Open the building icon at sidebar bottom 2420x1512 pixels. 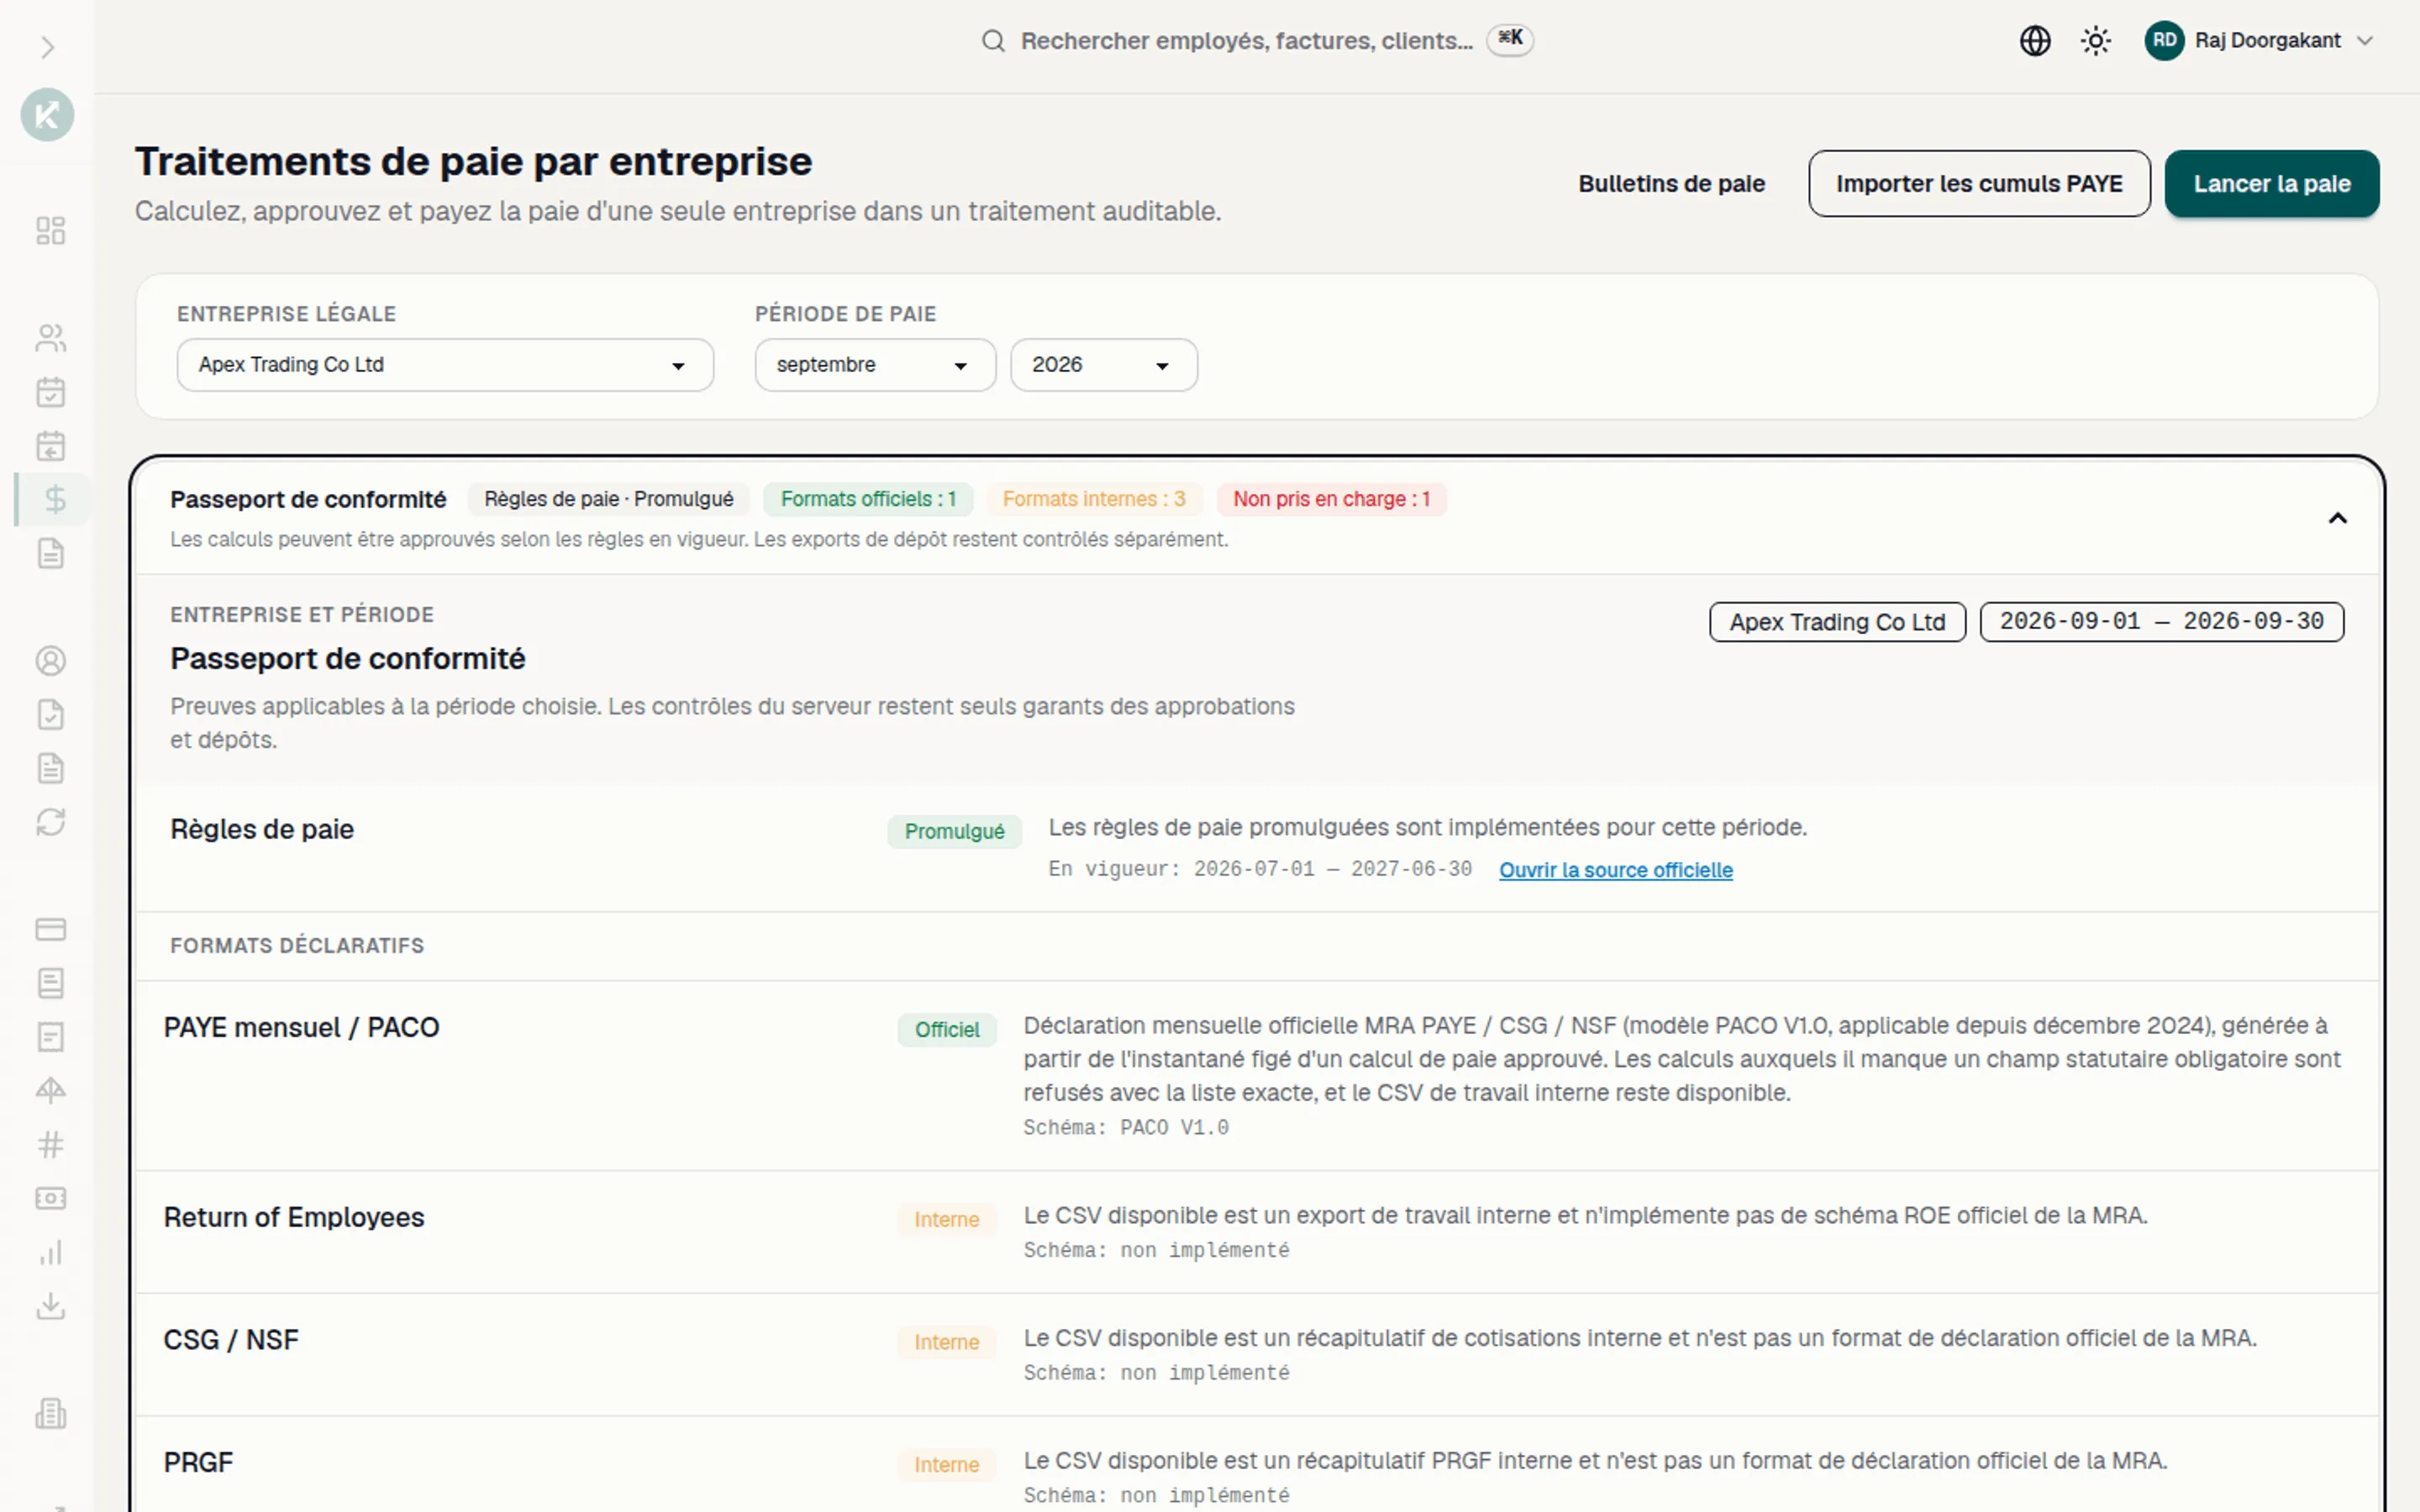tap(50, 1413)
